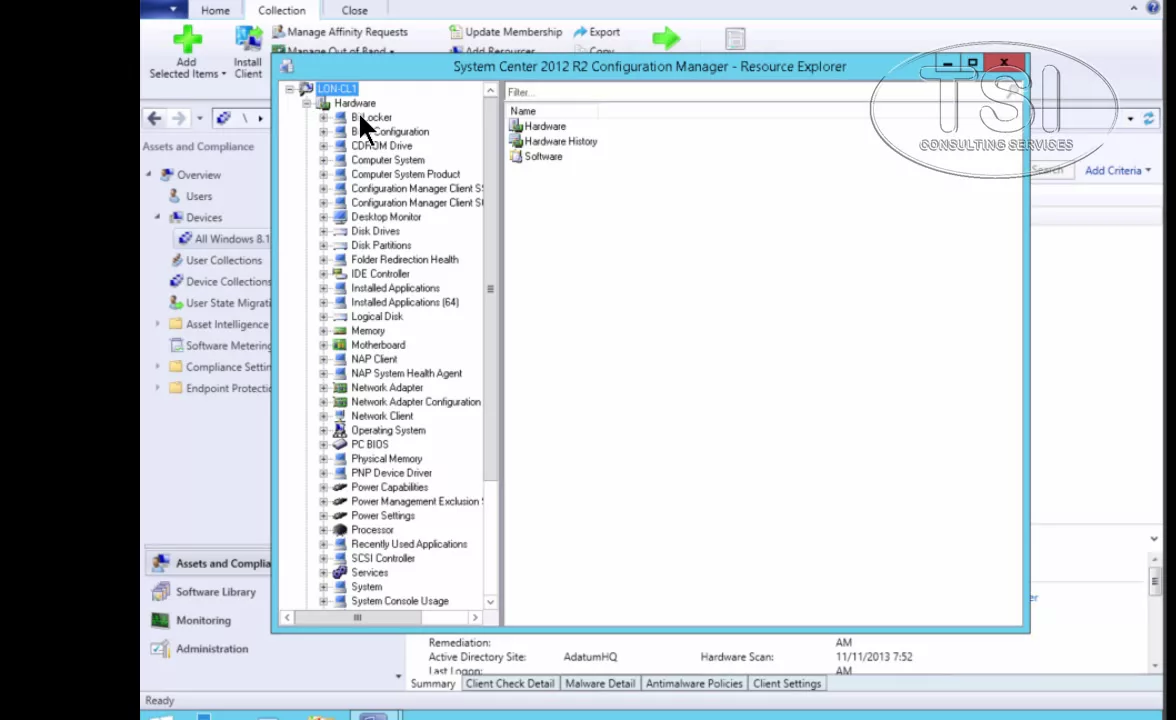Click the tree vertical scrollbar down arrow

(x=490, y=602)
